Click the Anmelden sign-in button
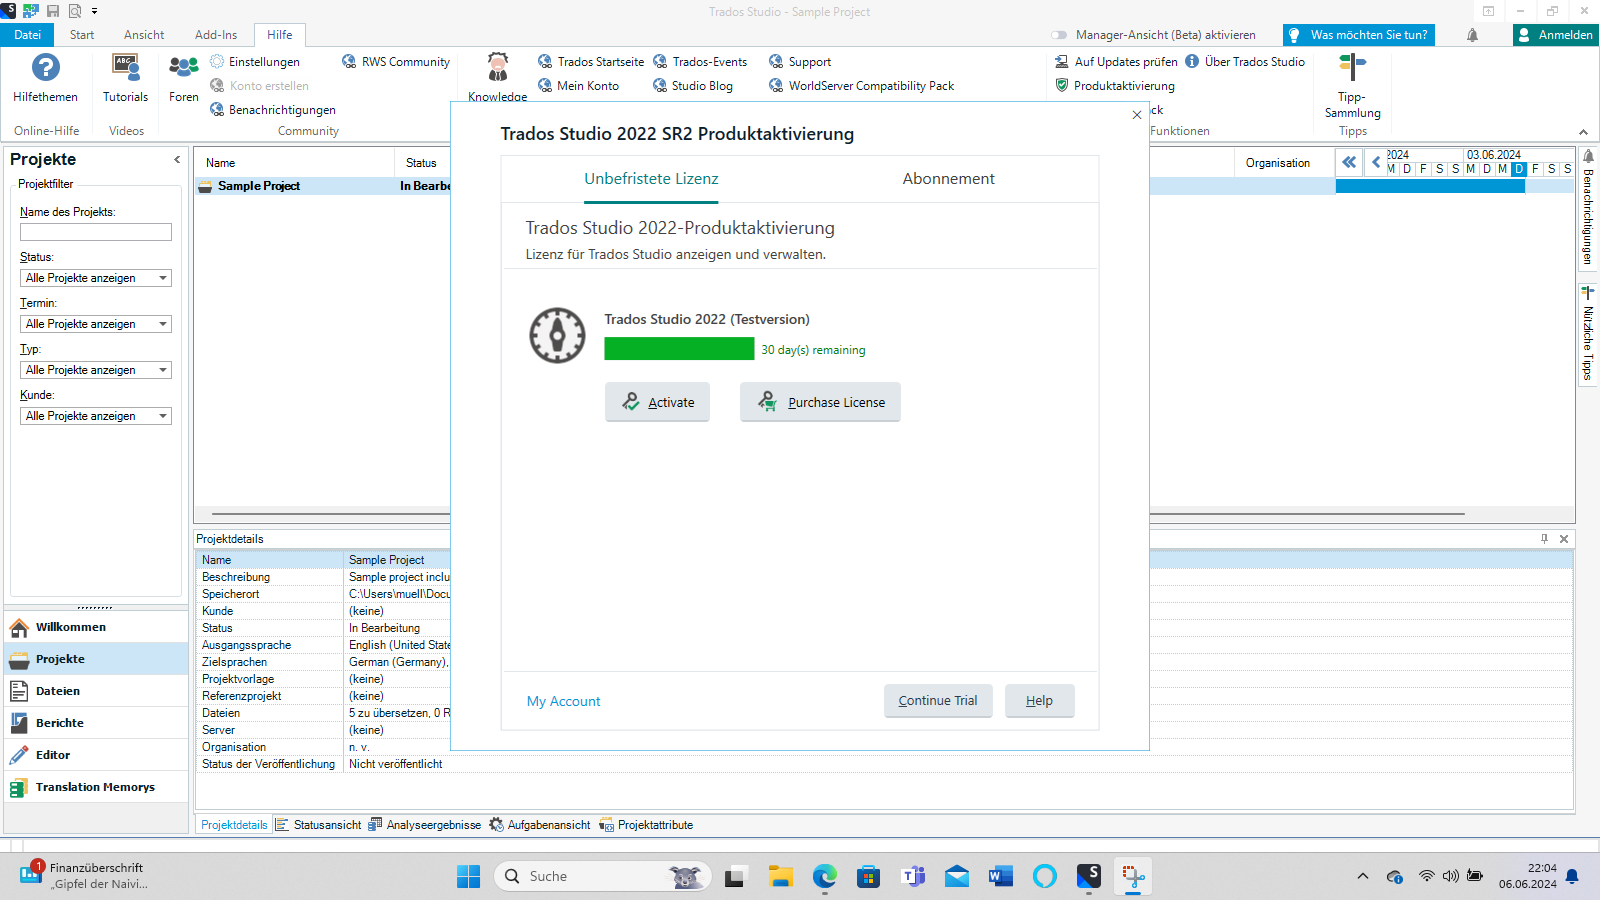The image size is (1600, 900). click(x=1556, y=35)
